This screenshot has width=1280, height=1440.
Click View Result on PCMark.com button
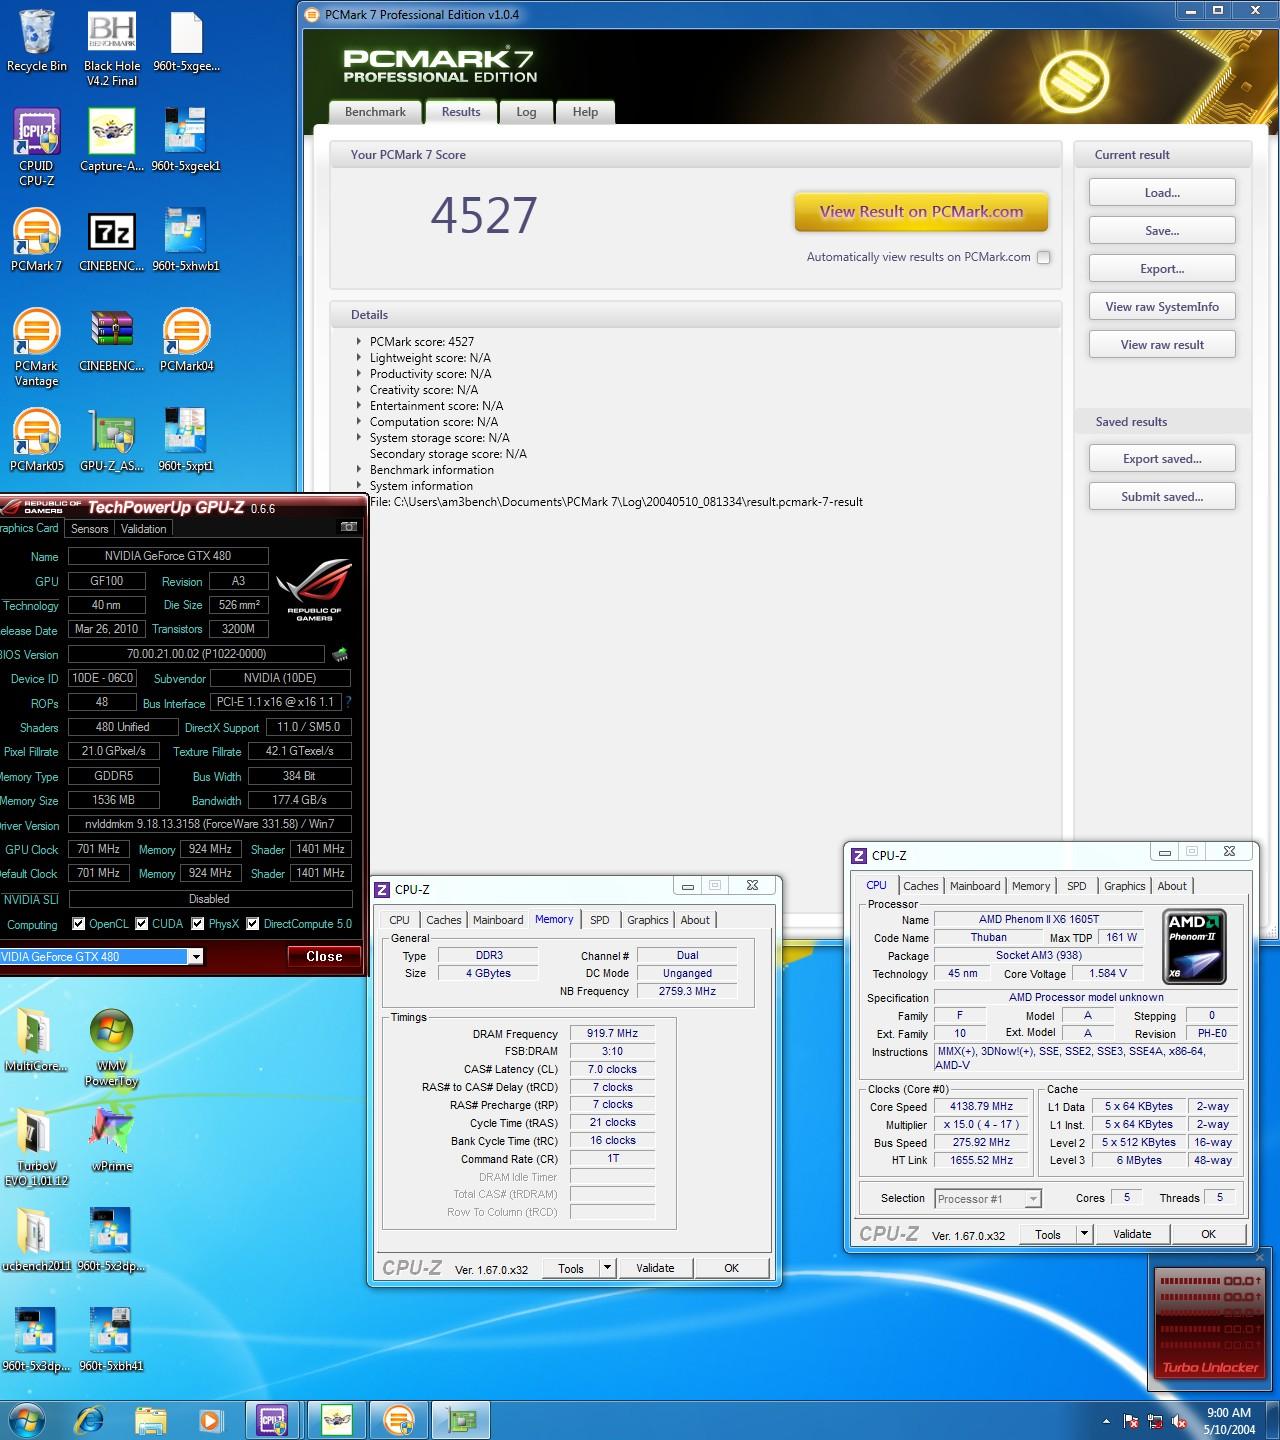tap(921, 212)
